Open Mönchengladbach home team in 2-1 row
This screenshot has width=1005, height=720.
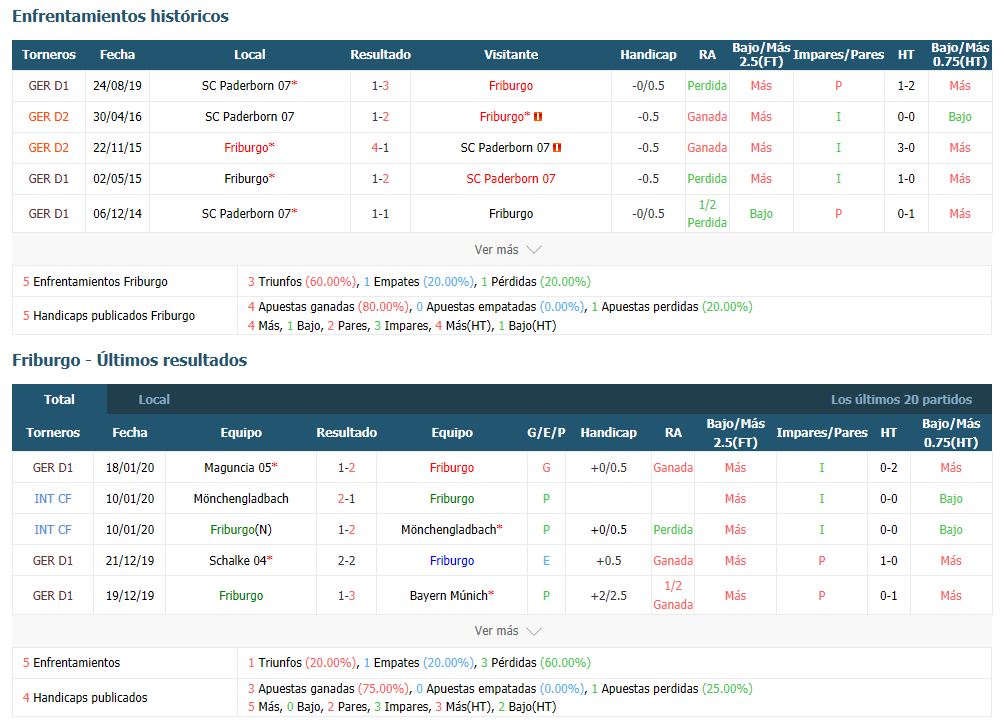(241, 499)
